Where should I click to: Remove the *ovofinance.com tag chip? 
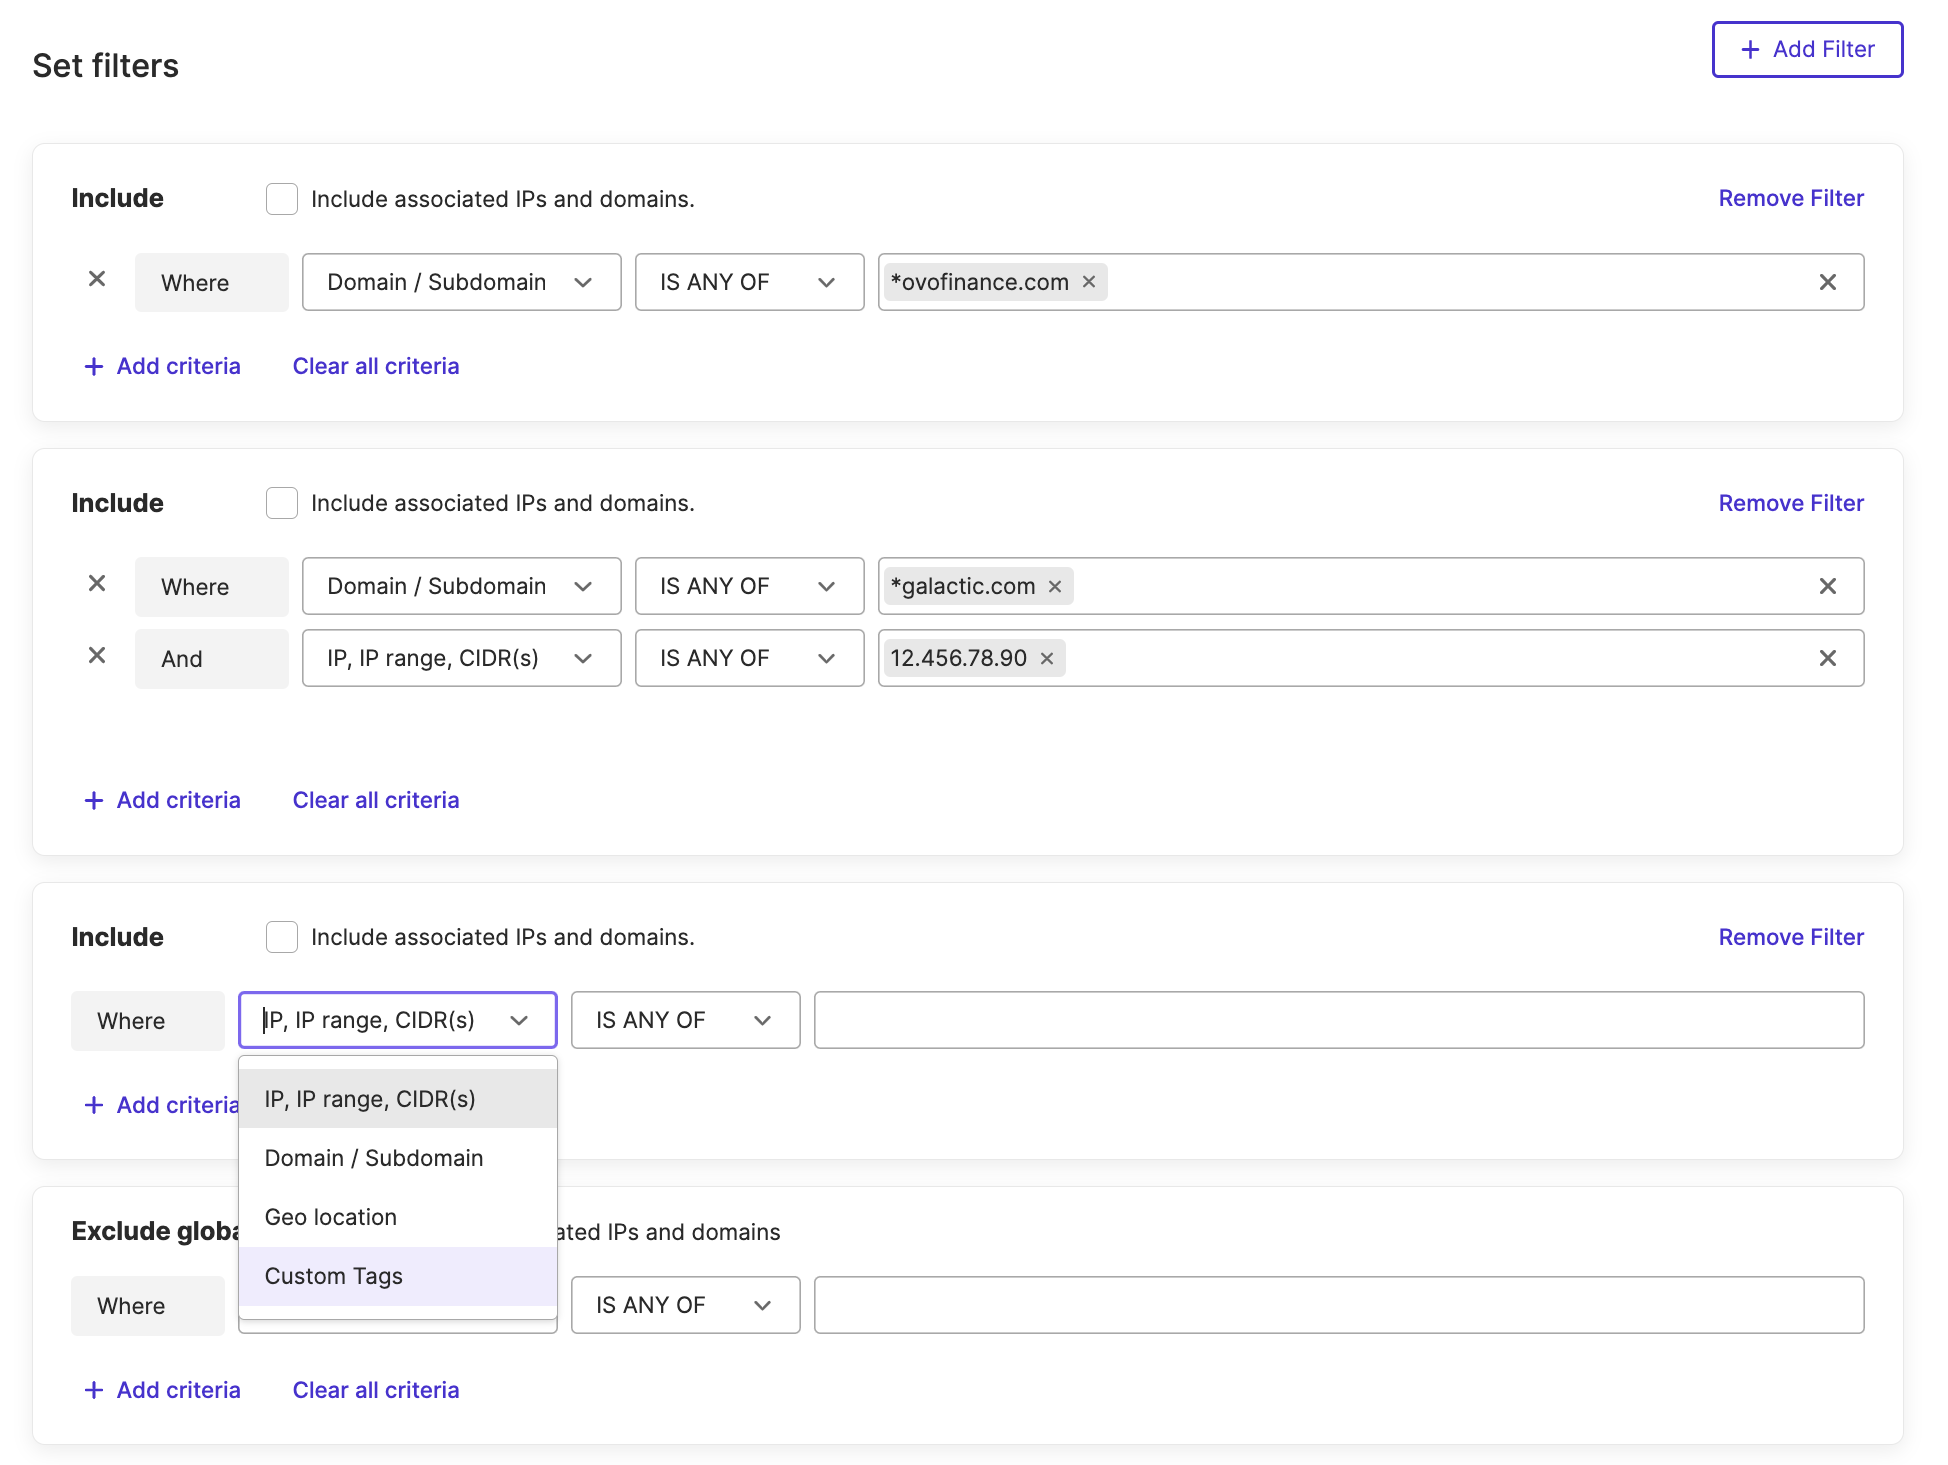tap(1089, 282)
